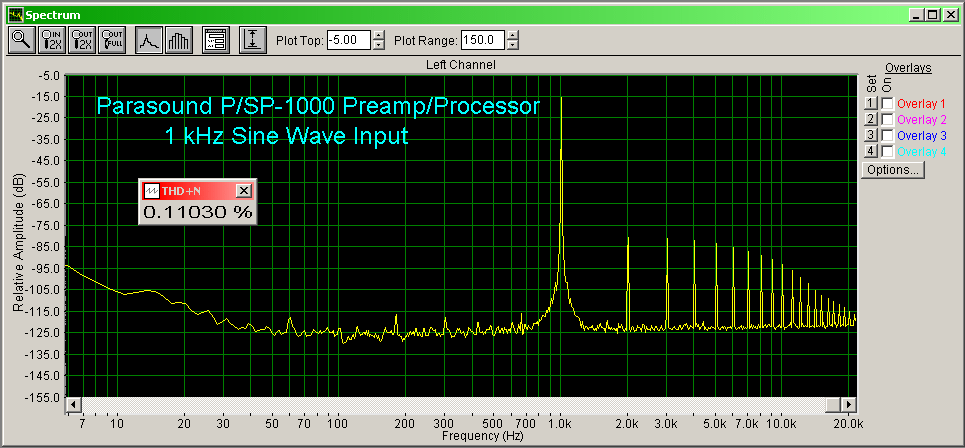
Task: Click the Overlays heading
Action: 908,68
